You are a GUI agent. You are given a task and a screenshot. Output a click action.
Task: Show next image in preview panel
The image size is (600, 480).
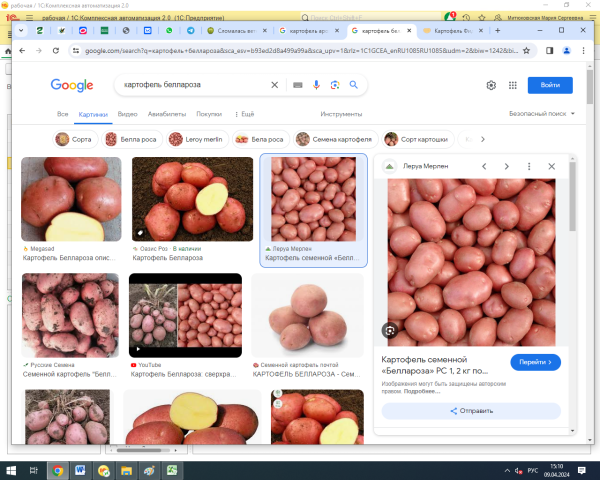tap(507, 166)
